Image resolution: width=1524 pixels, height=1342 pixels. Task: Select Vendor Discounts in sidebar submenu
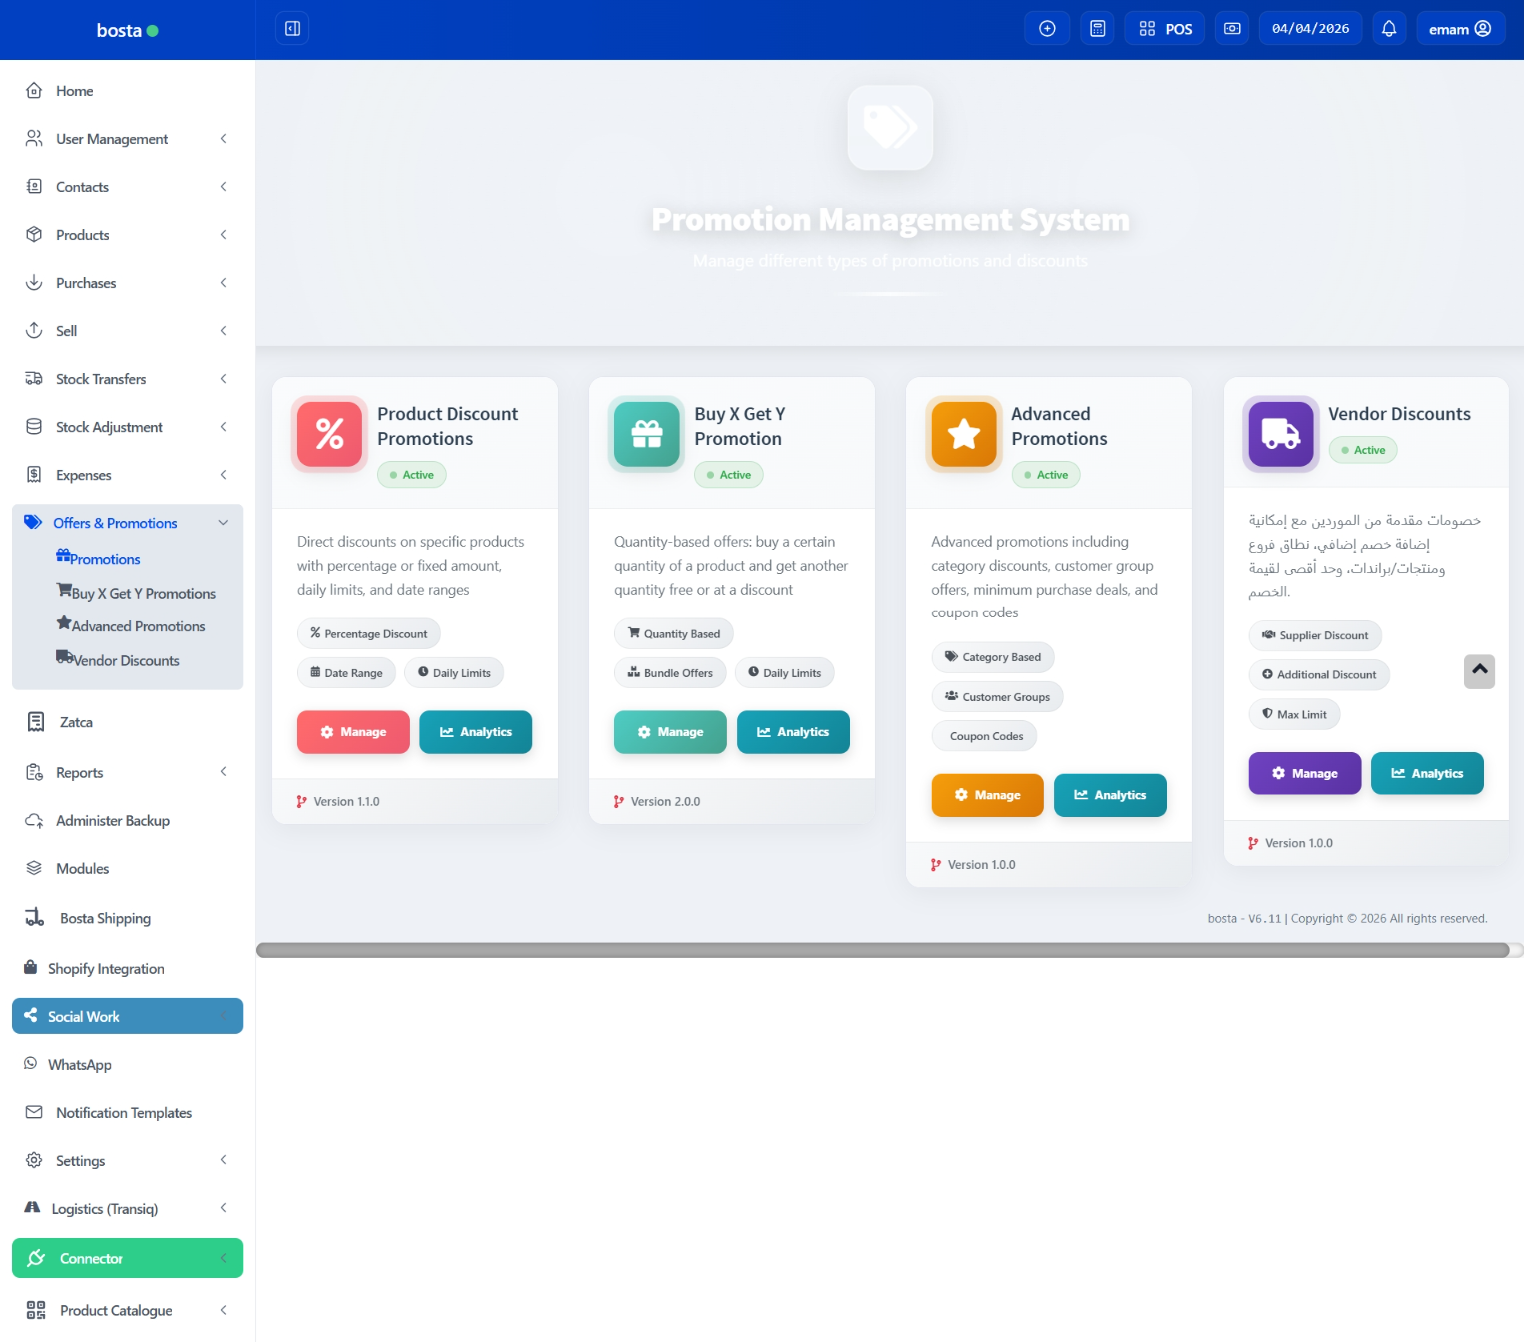click(x=126, y=661)
